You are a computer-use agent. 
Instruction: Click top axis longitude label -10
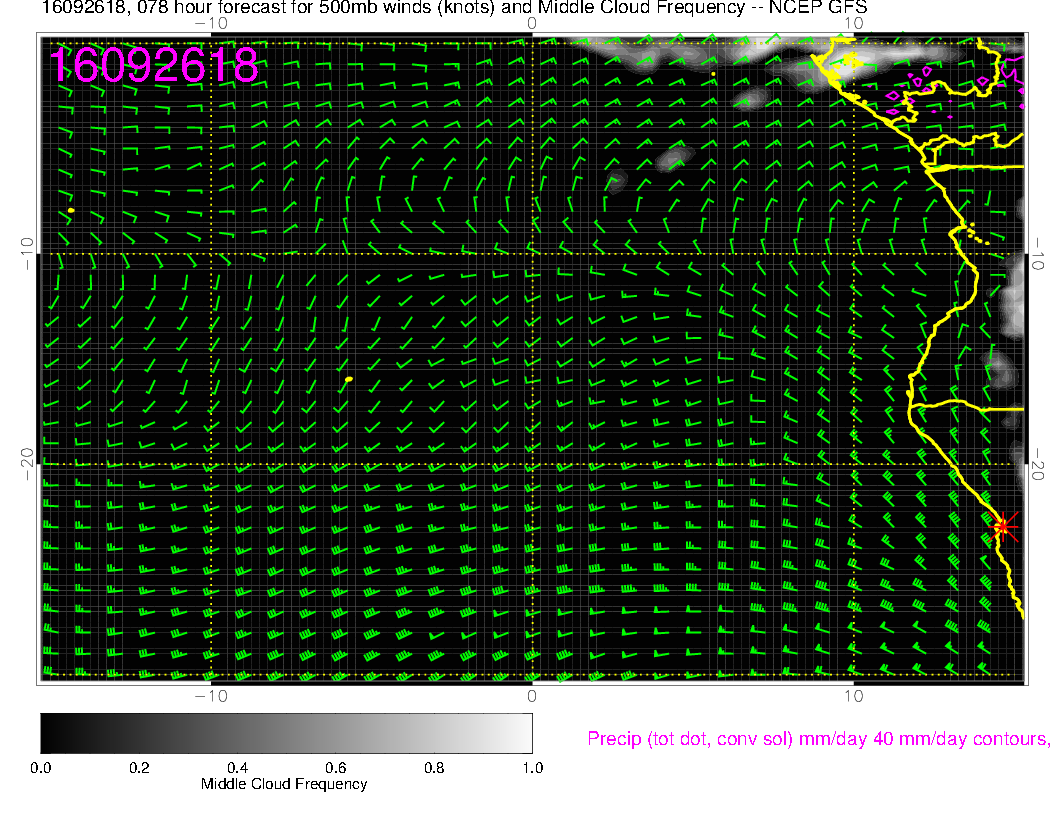click(x=211, y=24)
